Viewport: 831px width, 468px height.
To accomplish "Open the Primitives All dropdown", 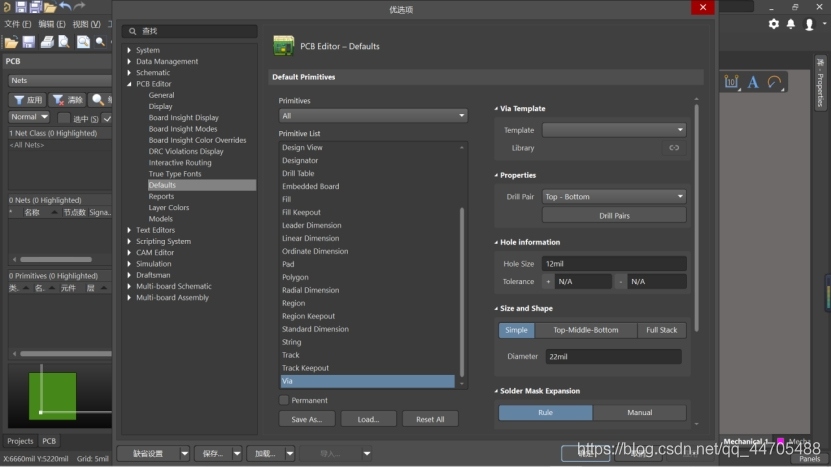I will pyautogui.click(x=373, y=116).
